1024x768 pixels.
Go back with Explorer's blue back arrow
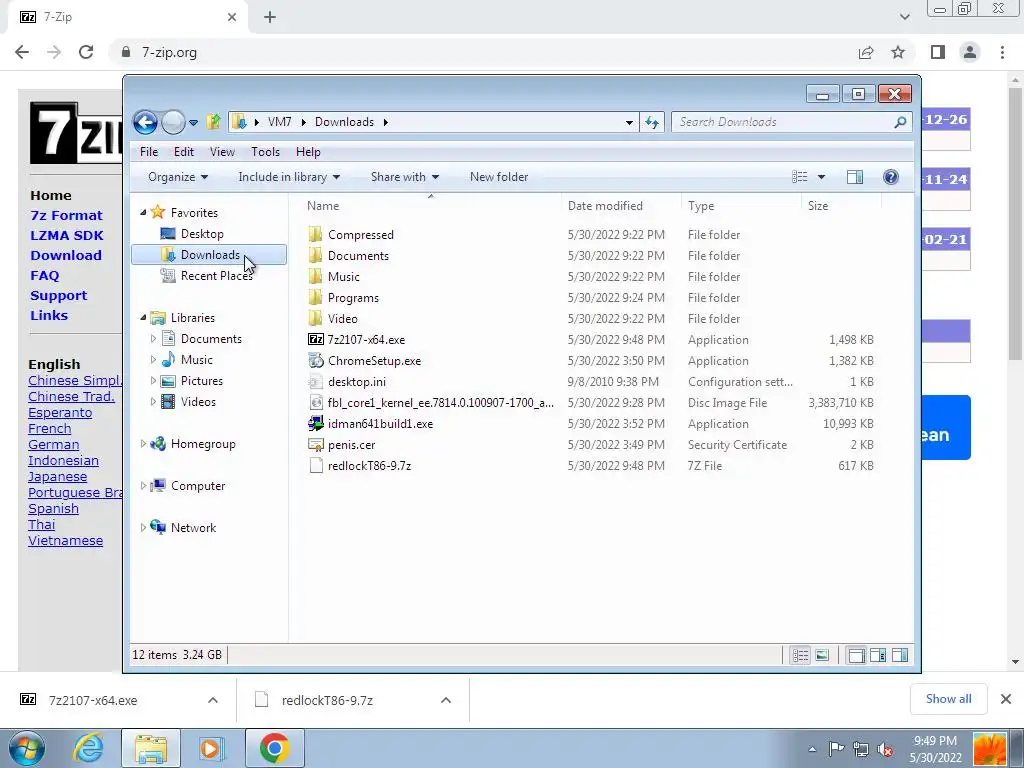coord(145,122)
